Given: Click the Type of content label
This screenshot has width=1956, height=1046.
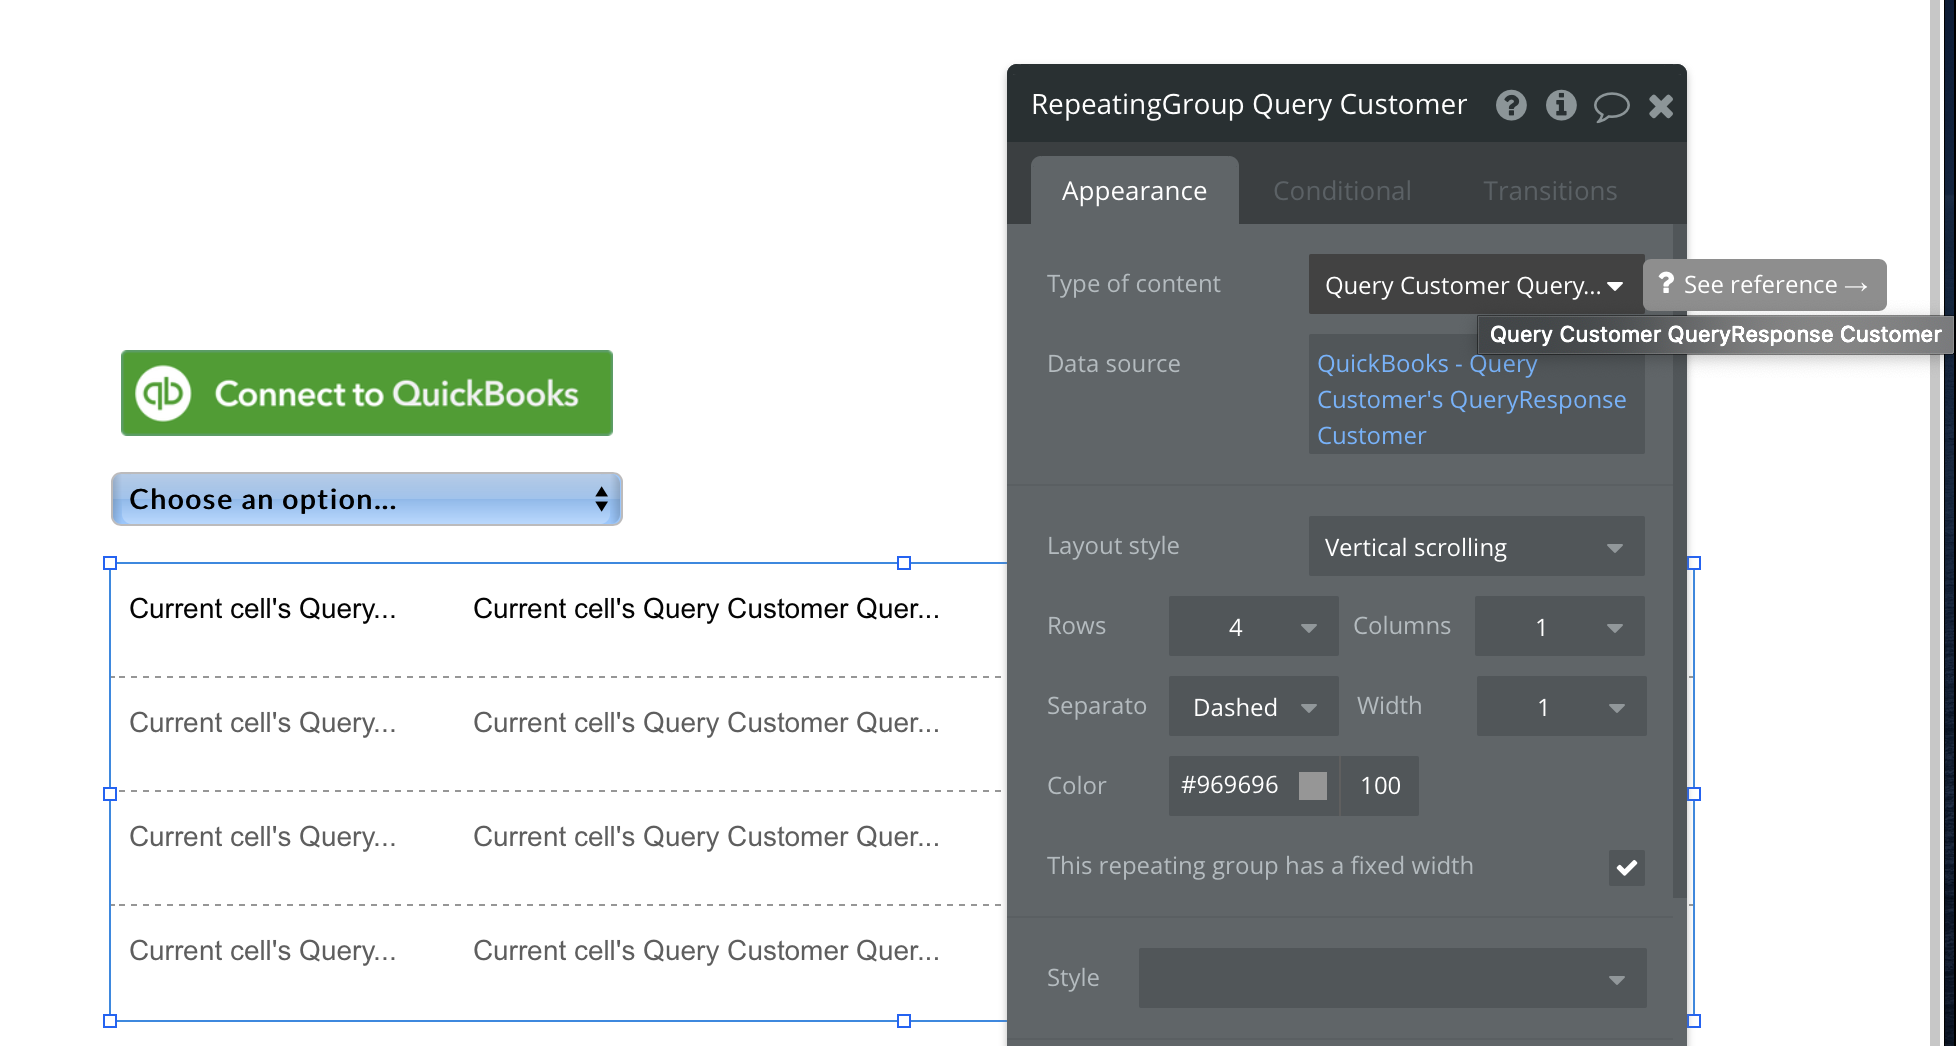Looking at the screenshot, I should [1133, 284].
